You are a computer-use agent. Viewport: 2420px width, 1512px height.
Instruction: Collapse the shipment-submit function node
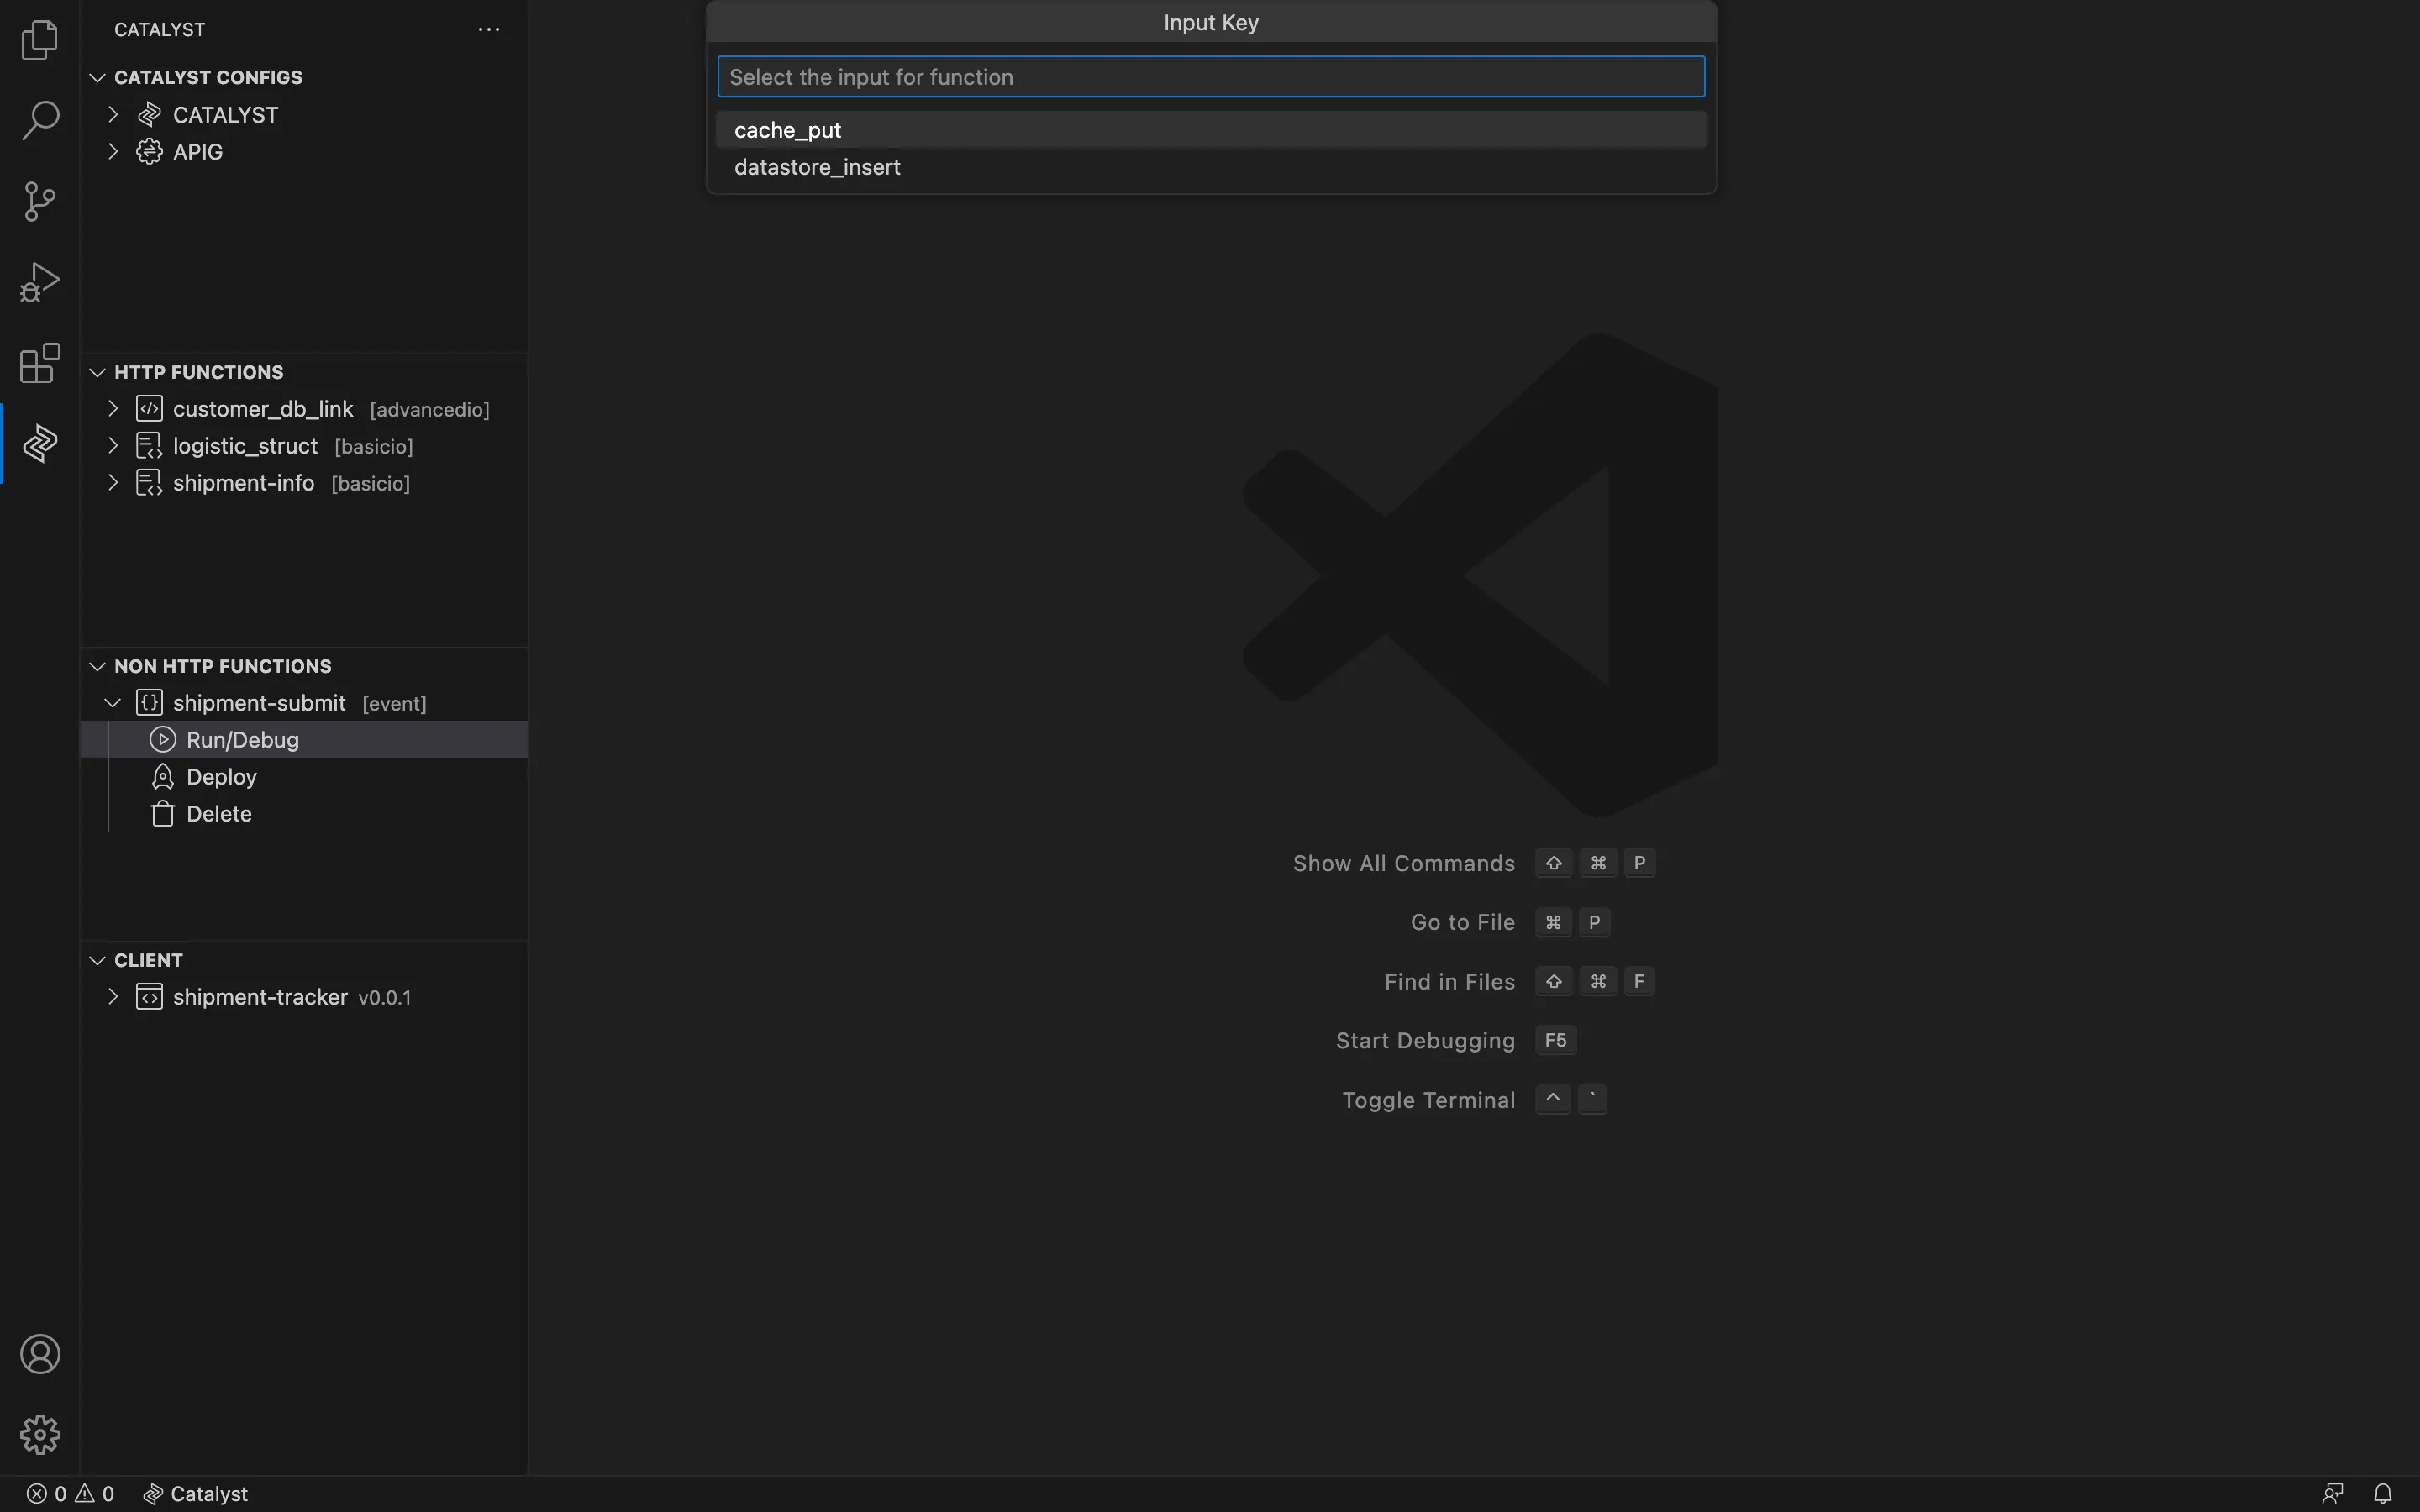(x=113, y=703)
